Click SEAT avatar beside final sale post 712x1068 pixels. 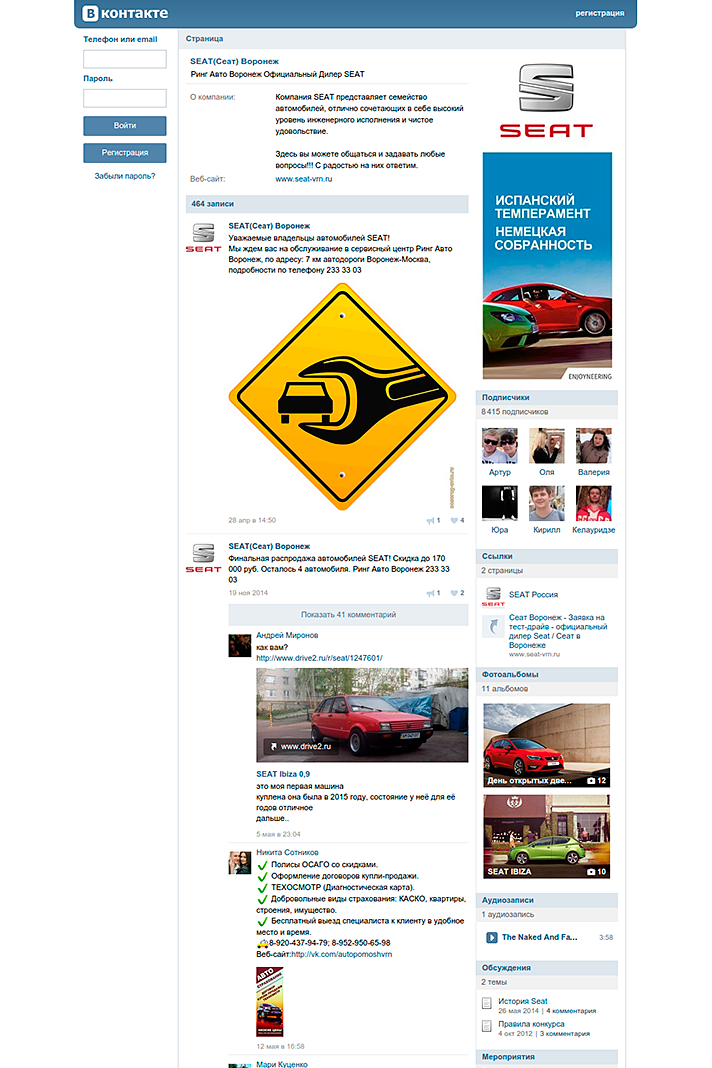pyautogui.click(x=203, y=558)
